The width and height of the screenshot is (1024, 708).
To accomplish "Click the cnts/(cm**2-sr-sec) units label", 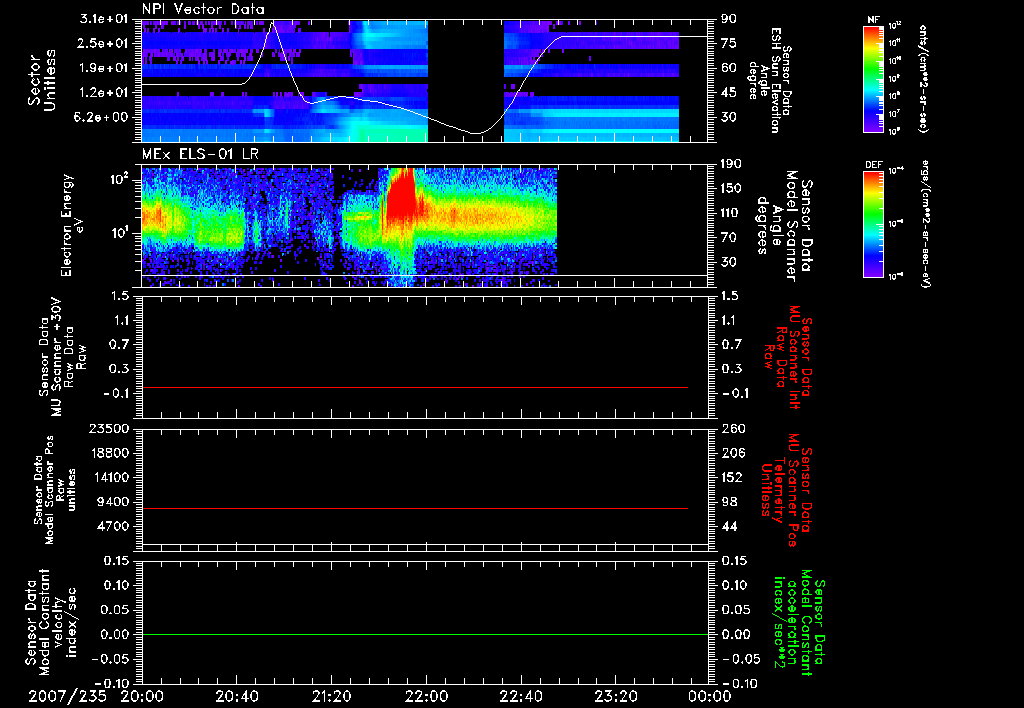I will coord(923,78).
